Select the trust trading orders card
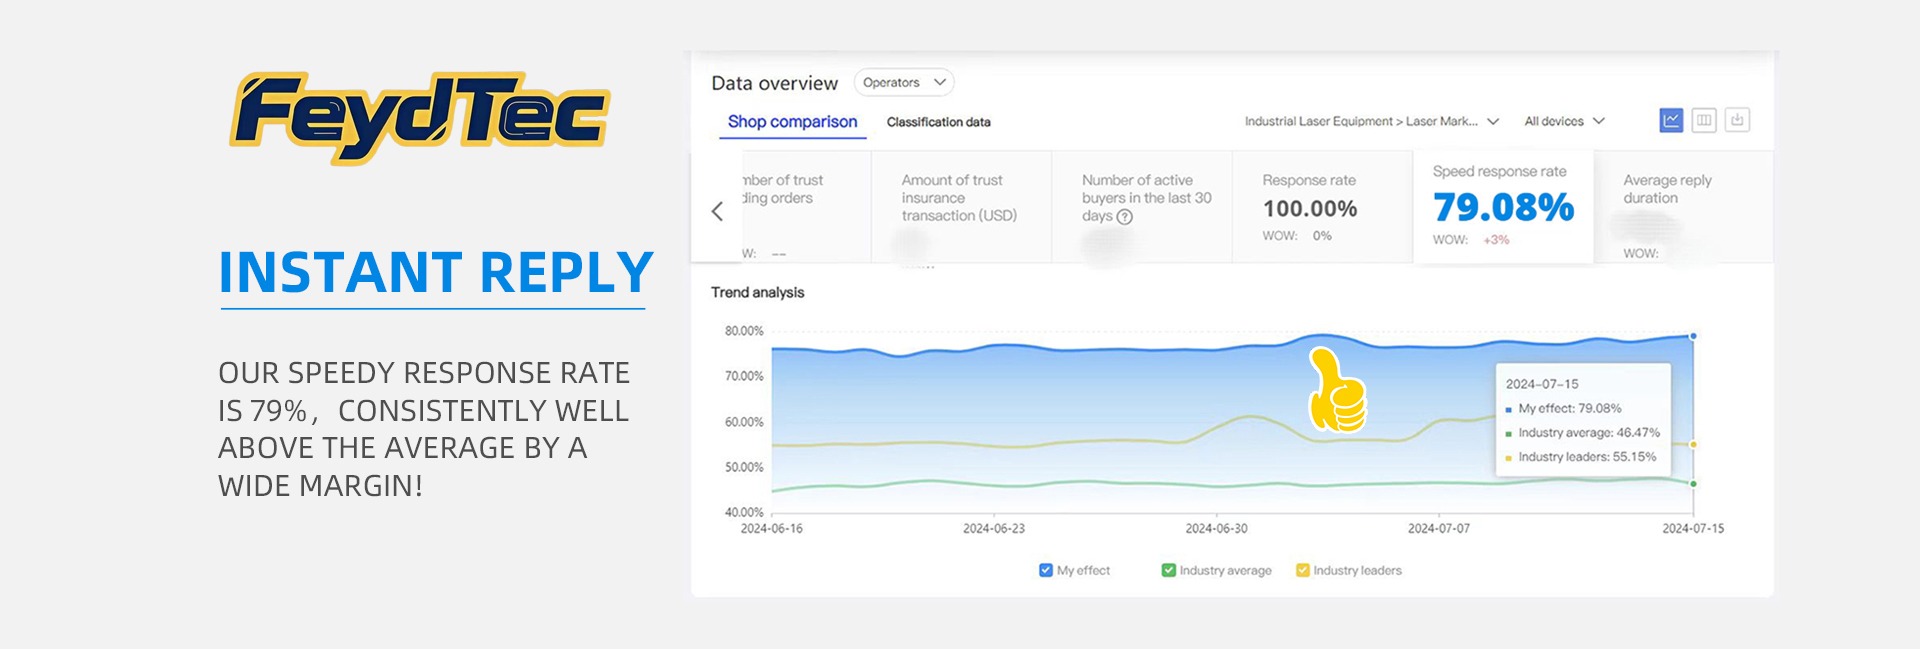Screen dimensions: 1920x649 click(x=806, y=207)
